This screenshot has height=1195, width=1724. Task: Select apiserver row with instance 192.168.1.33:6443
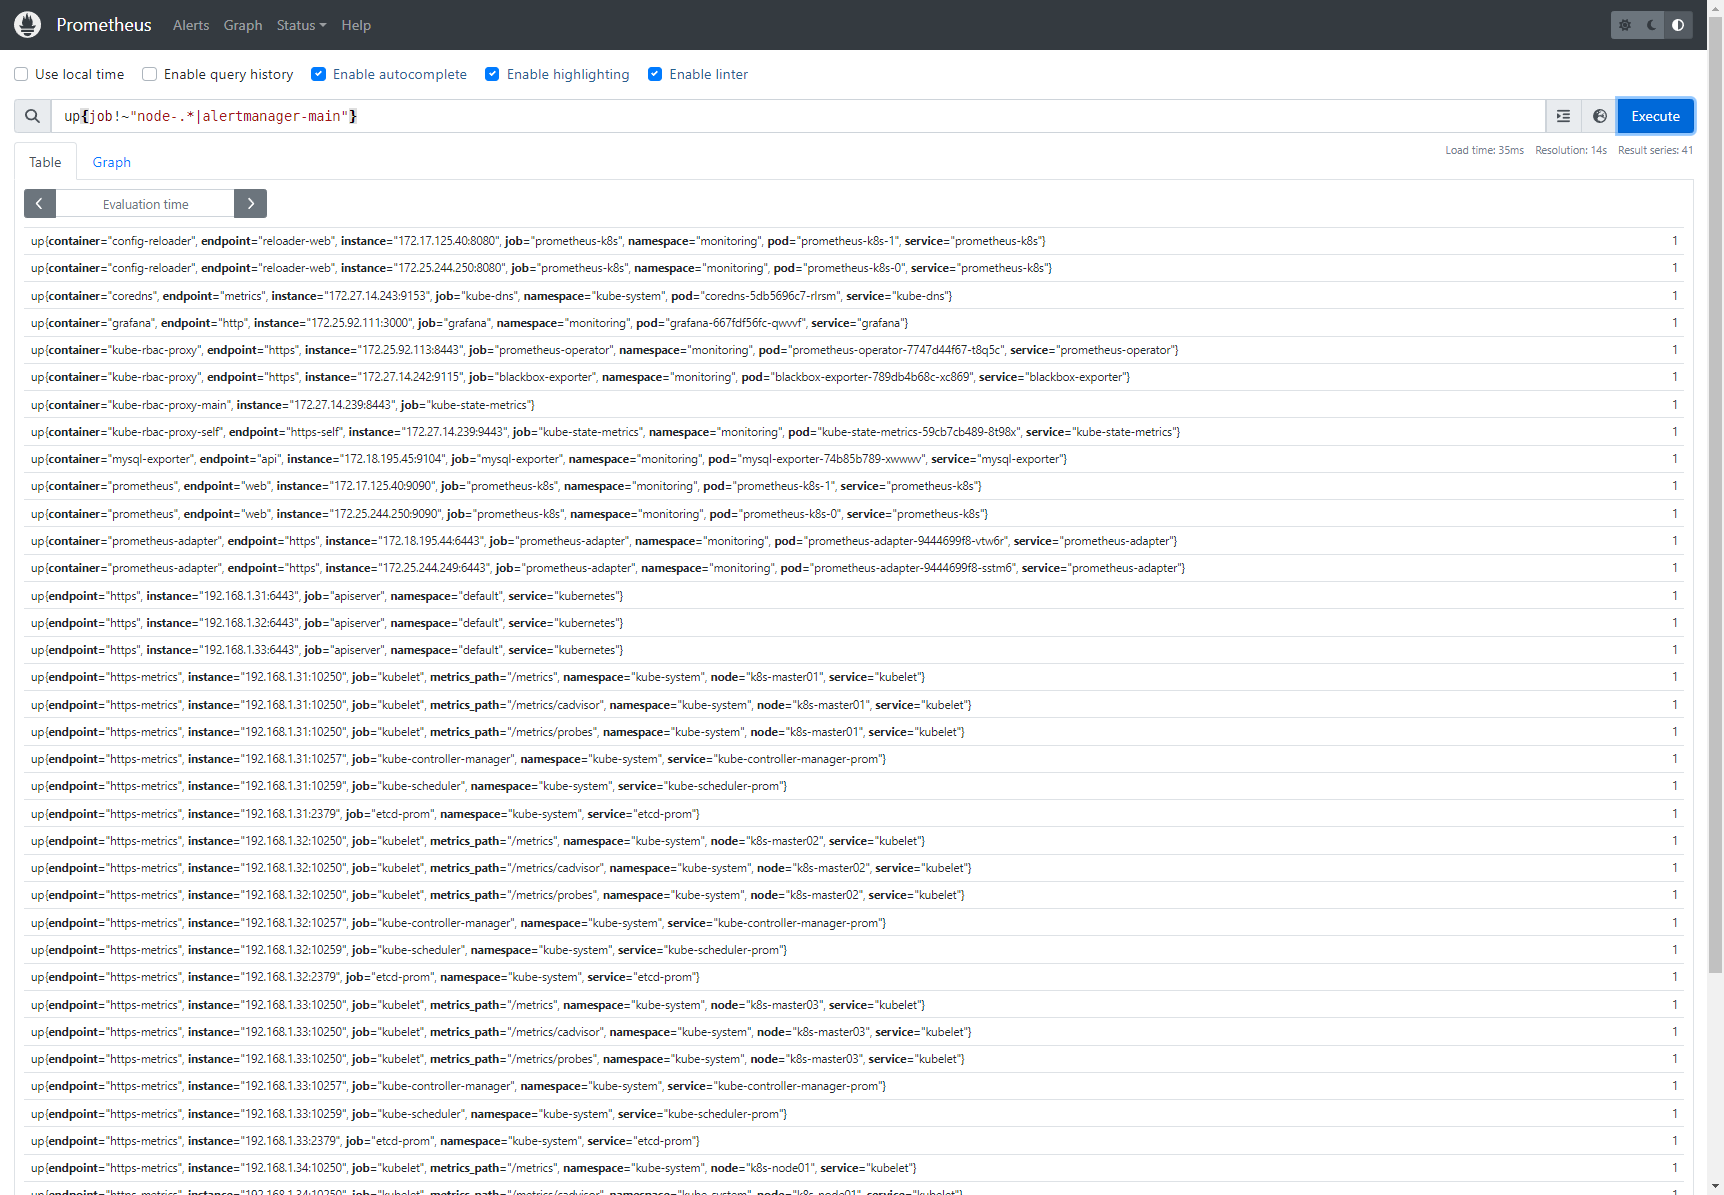[854, 650]
